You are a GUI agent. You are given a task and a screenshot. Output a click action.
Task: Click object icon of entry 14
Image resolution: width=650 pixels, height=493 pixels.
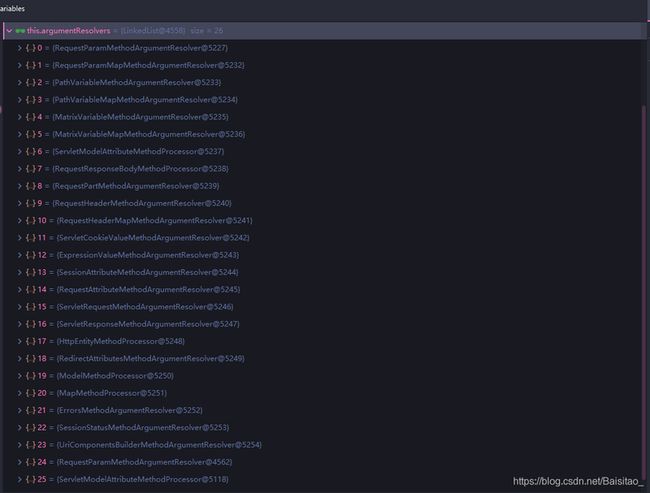[x=31, y=290]
